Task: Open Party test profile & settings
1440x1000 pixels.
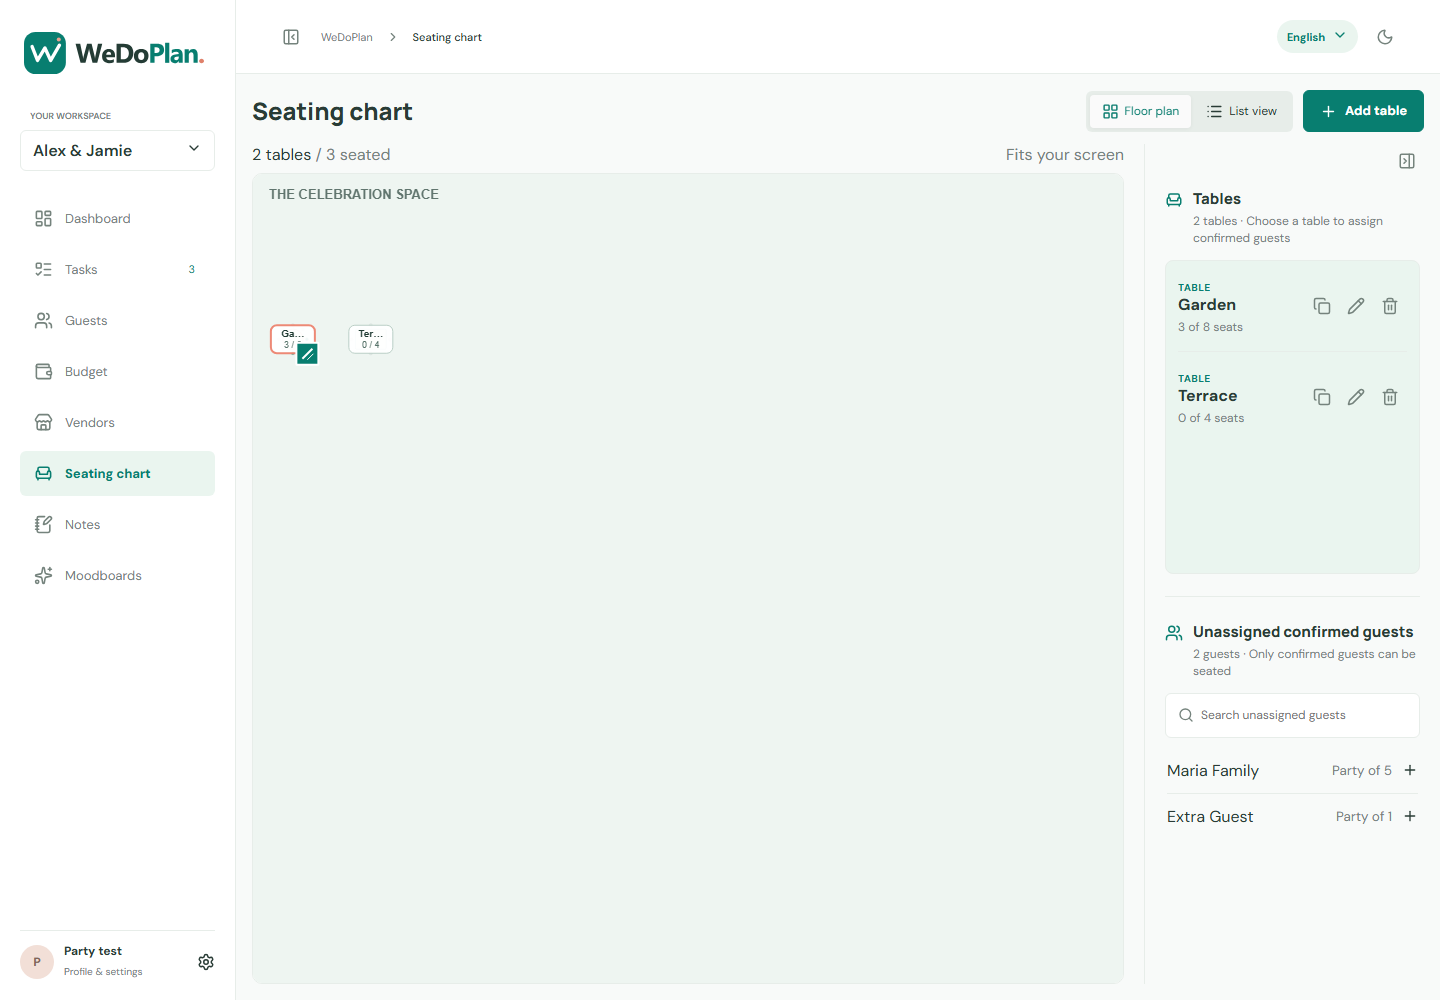Action: (103, 961)
